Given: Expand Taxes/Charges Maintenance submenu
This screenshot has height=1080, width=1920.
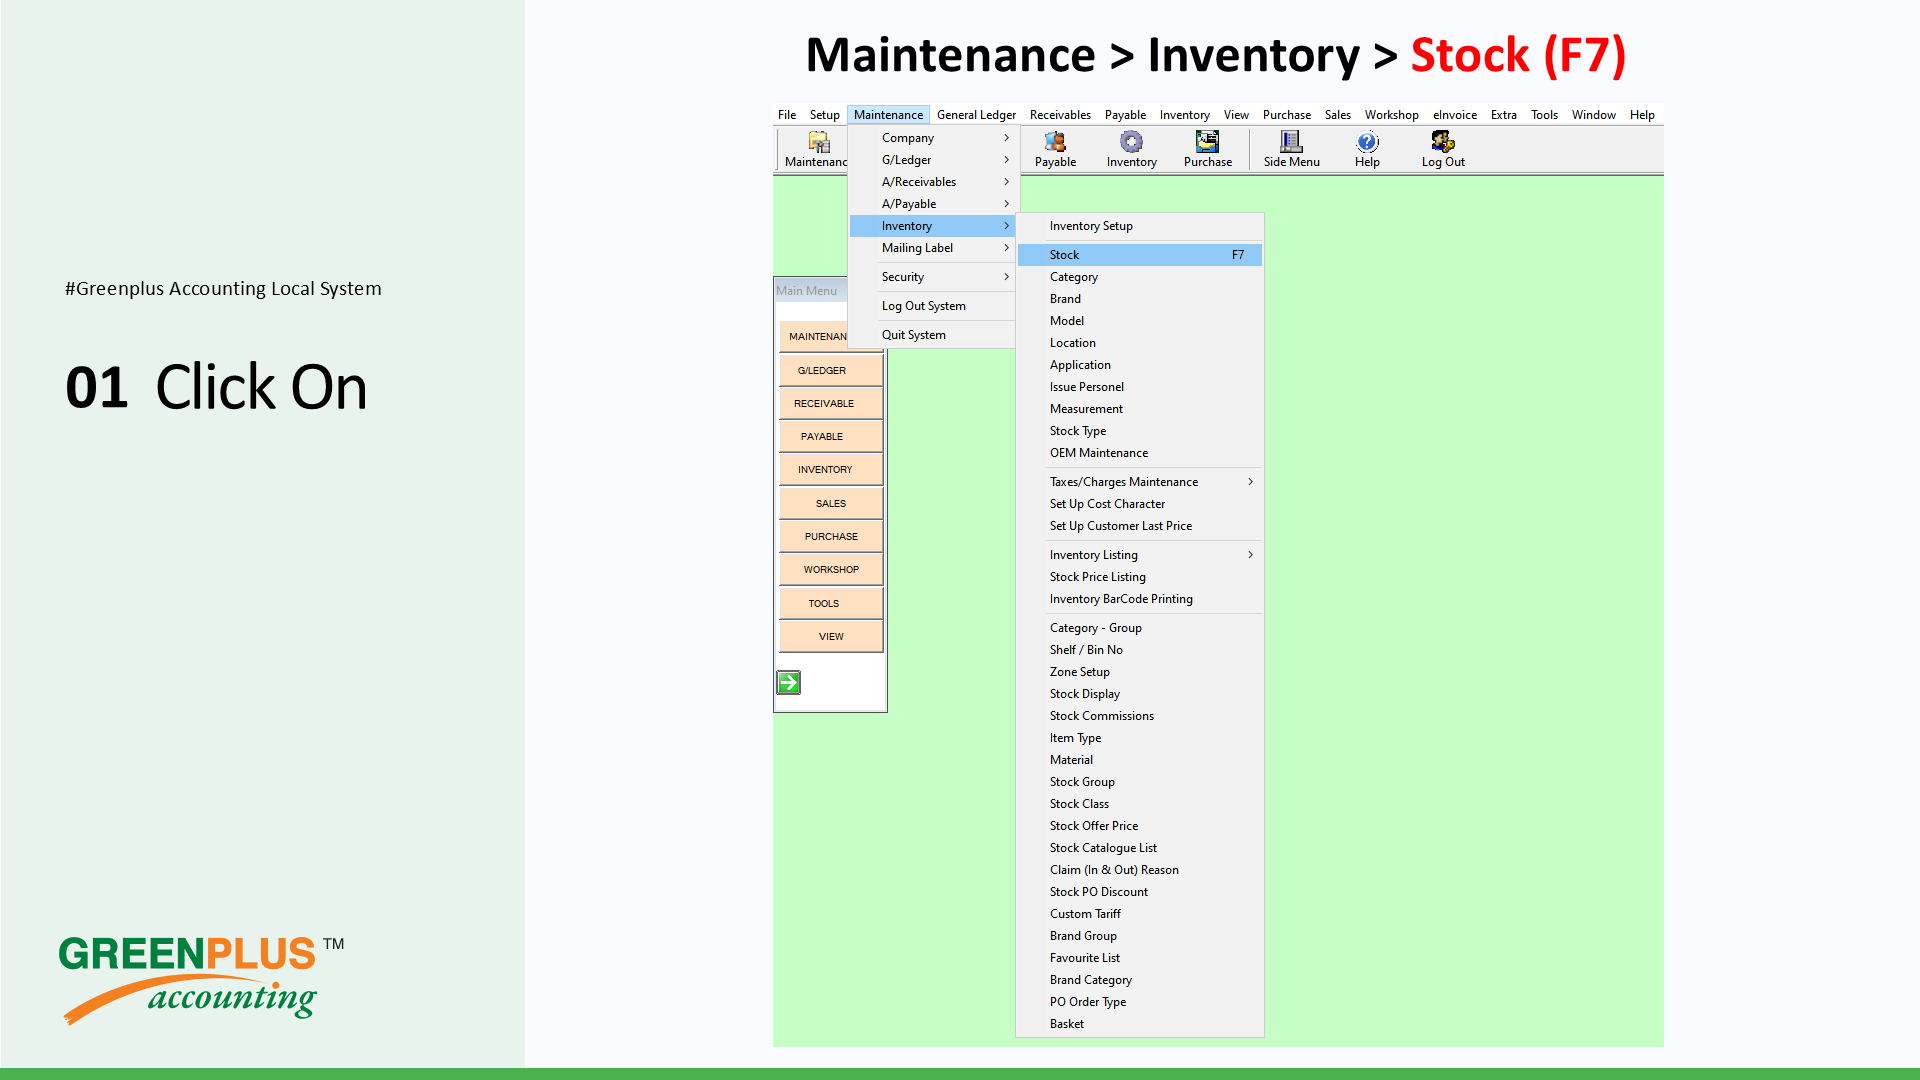Looking at the screenshot, I should (x=1140, y=482).
